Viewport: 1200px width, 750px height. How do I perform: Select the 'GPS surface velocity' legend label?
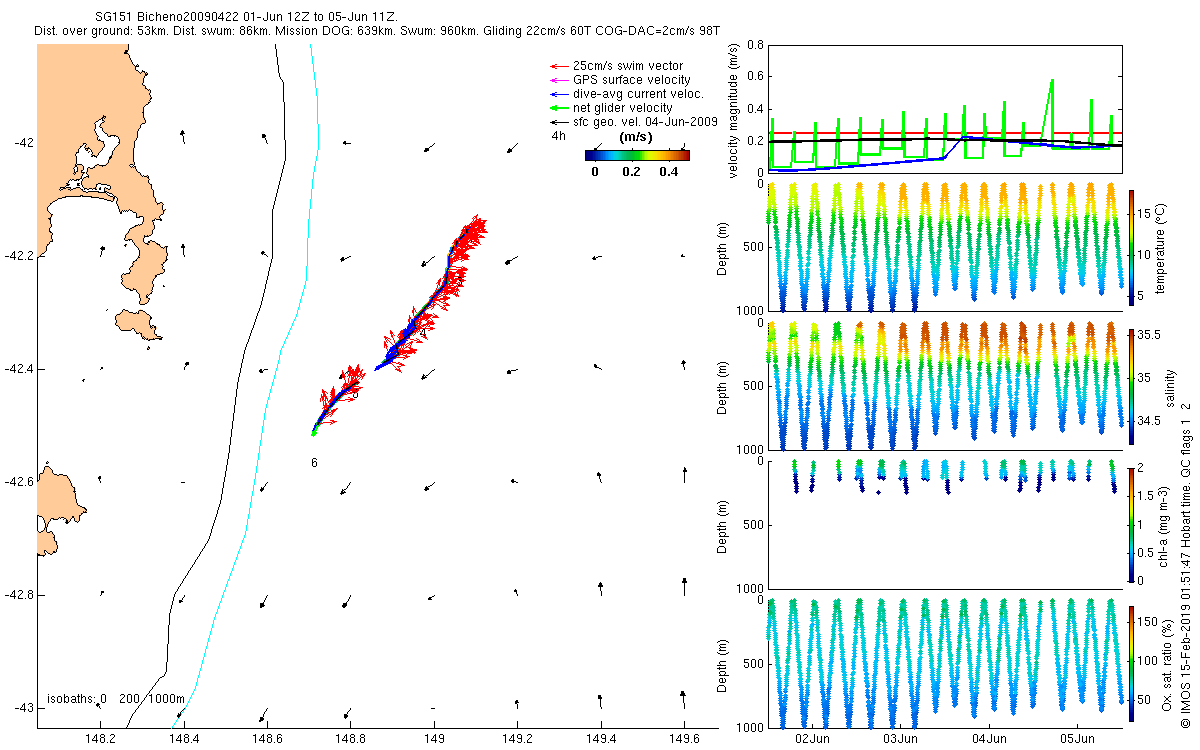tap(631, 80)
